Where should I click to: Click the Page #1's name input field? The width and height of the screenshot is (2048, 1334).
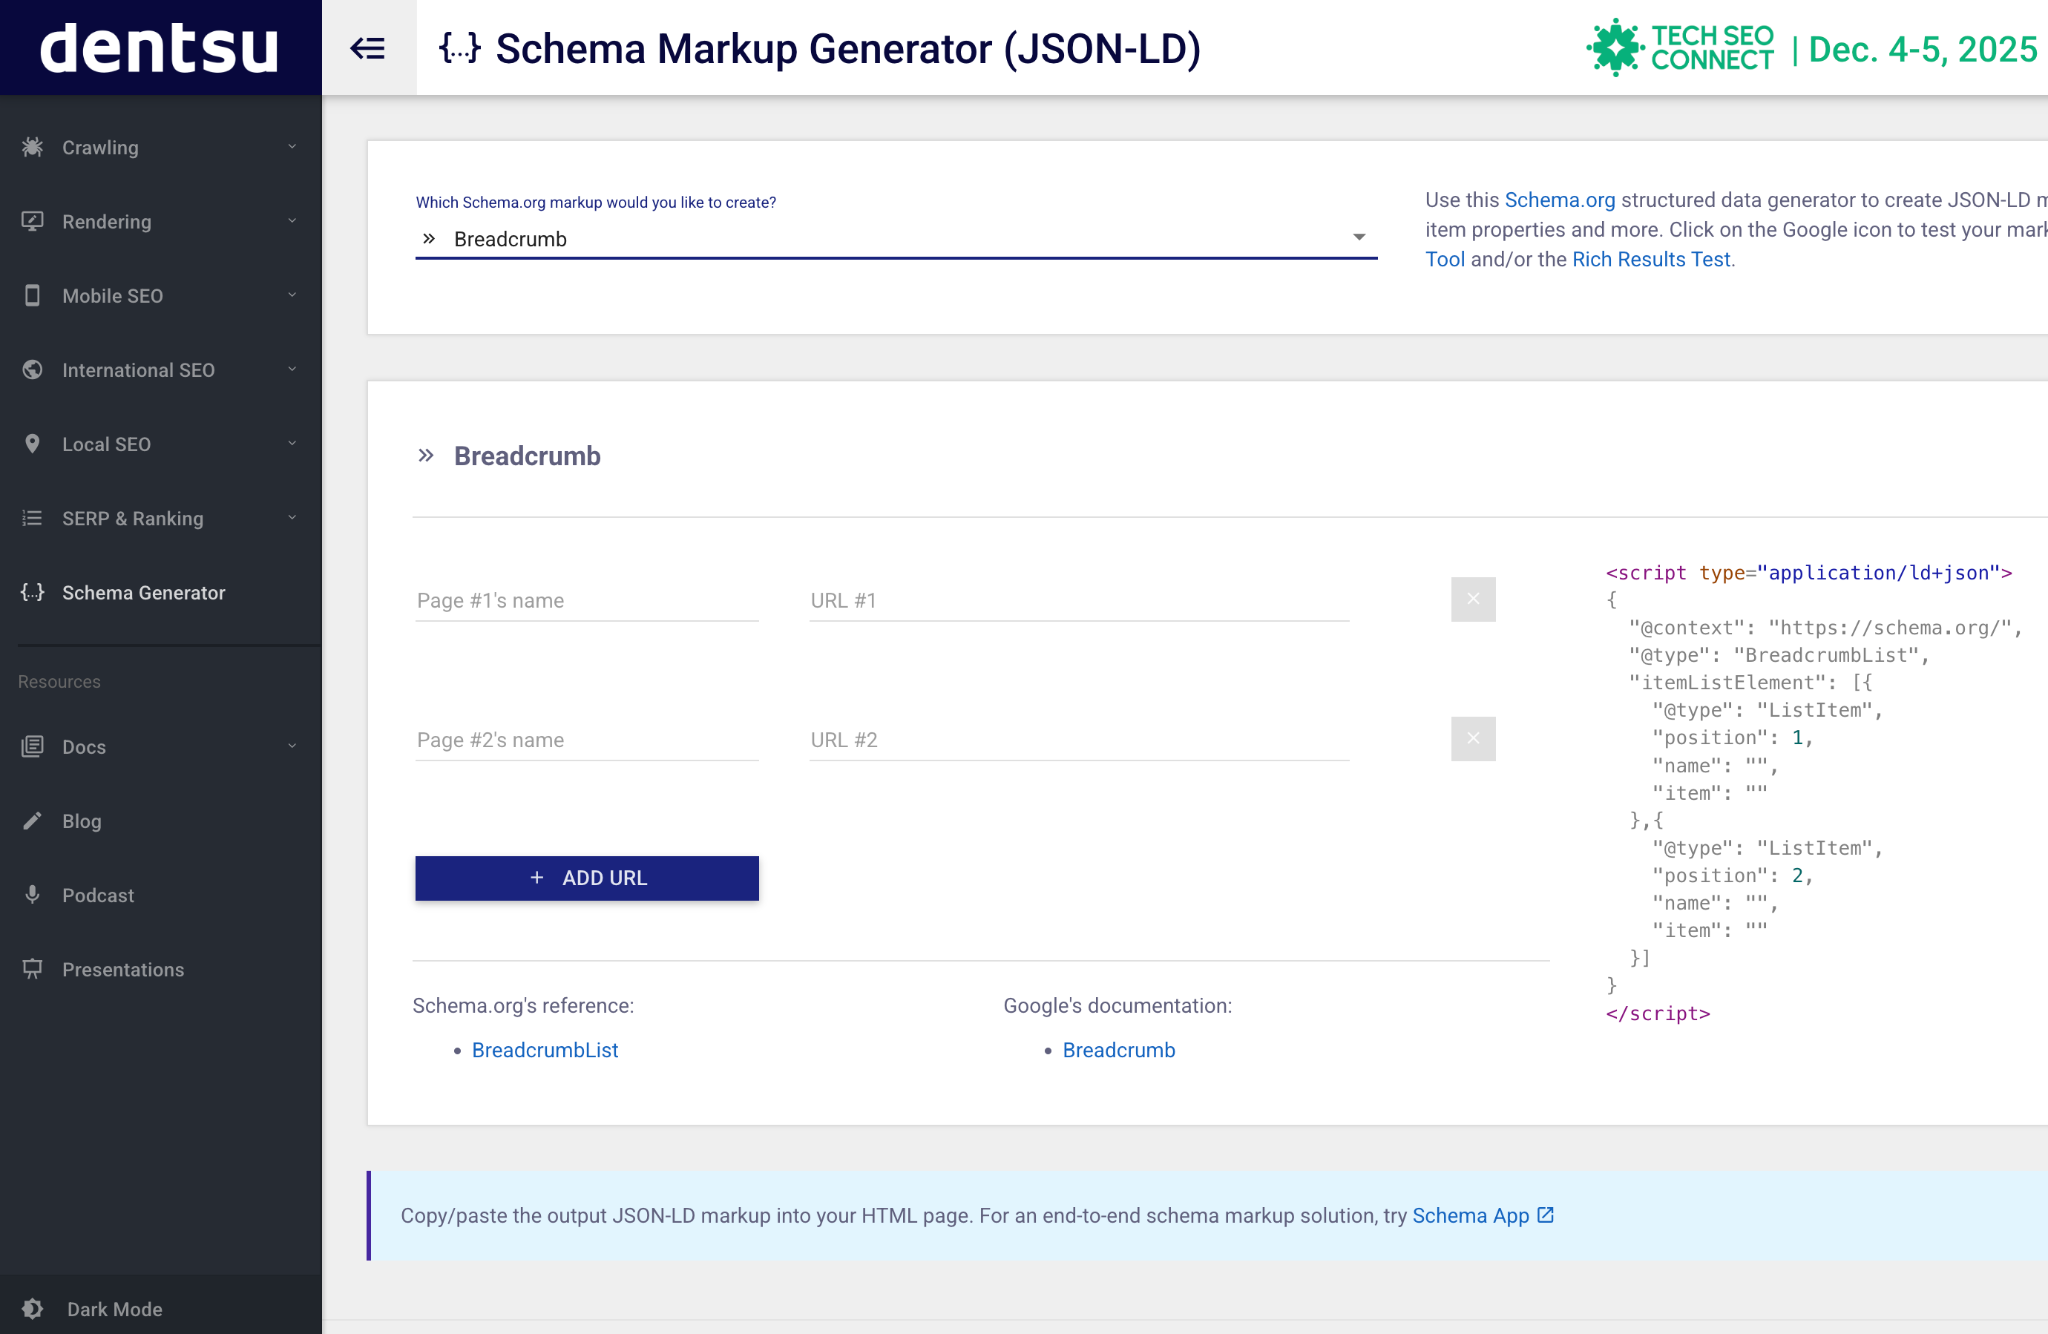pos(587,600)
